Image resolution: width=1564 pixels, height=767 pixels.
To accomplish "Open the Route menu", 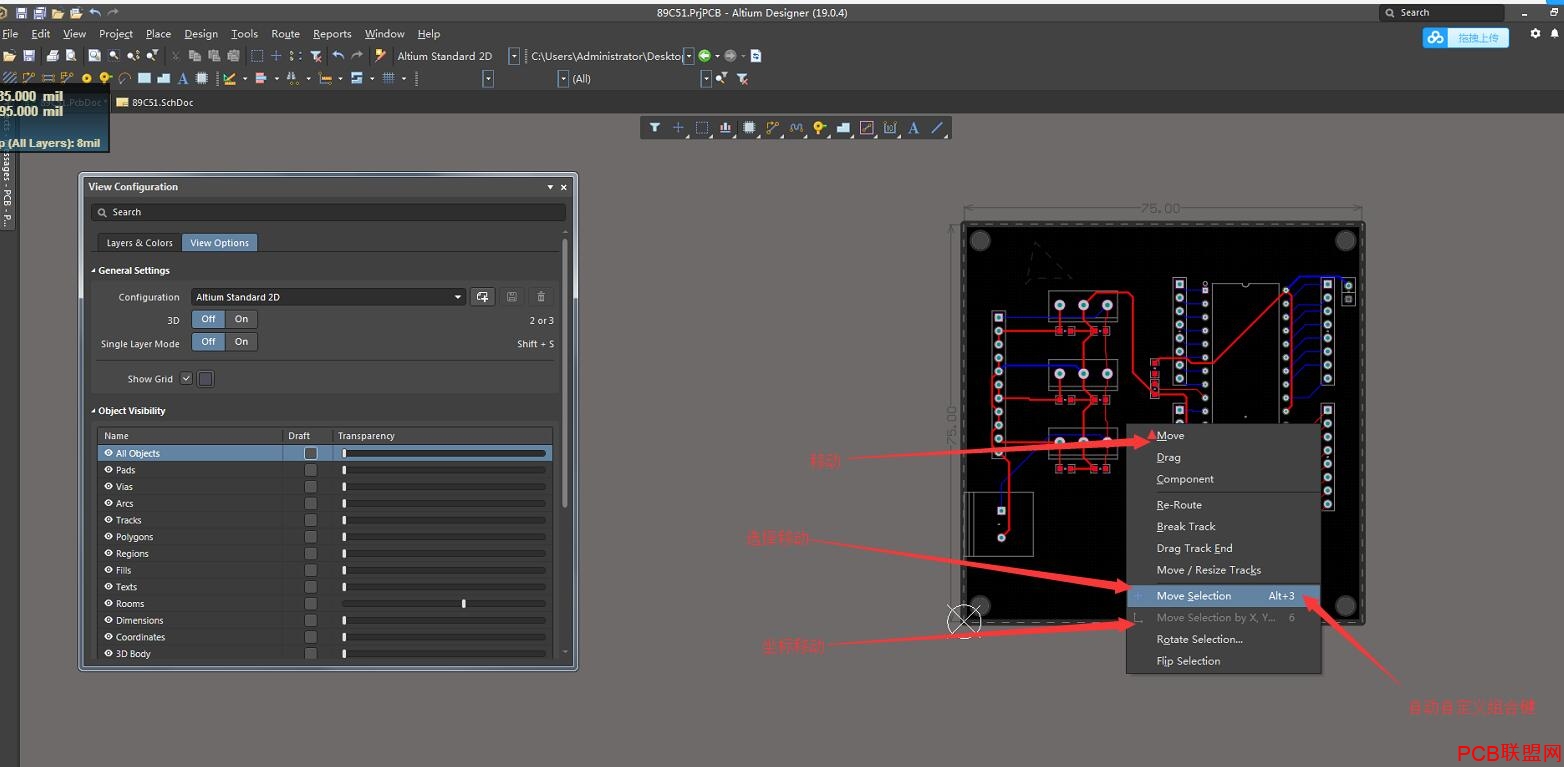I will coord(285,34).
